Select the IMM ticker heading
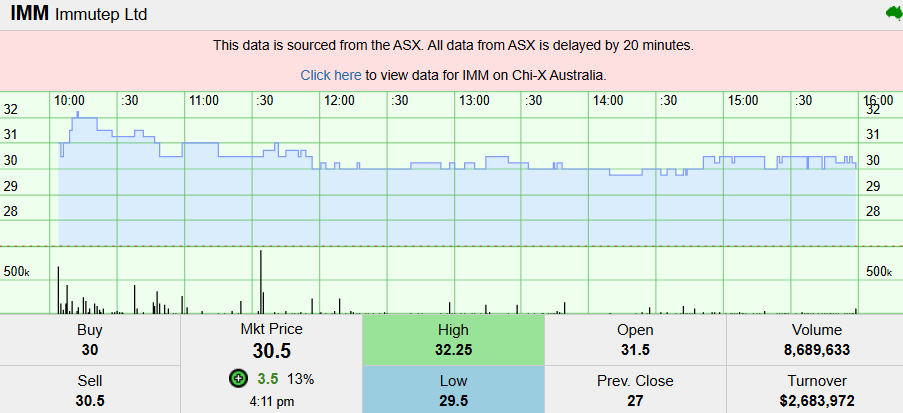 (30, 15)
